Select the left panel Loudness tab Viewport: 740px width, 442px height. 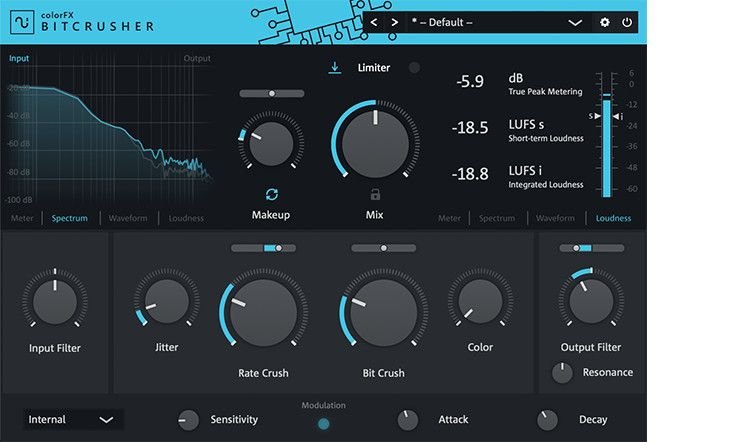[186, 218]
